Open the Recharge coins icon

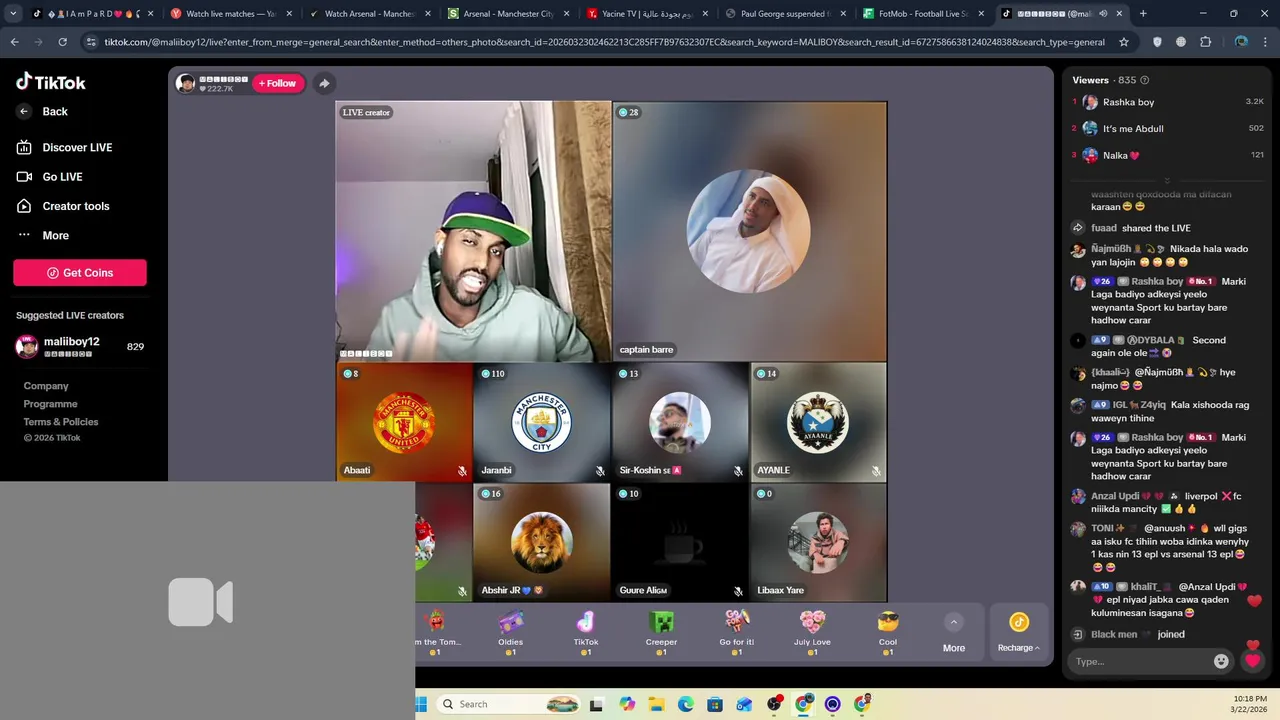click(1018, 622)
